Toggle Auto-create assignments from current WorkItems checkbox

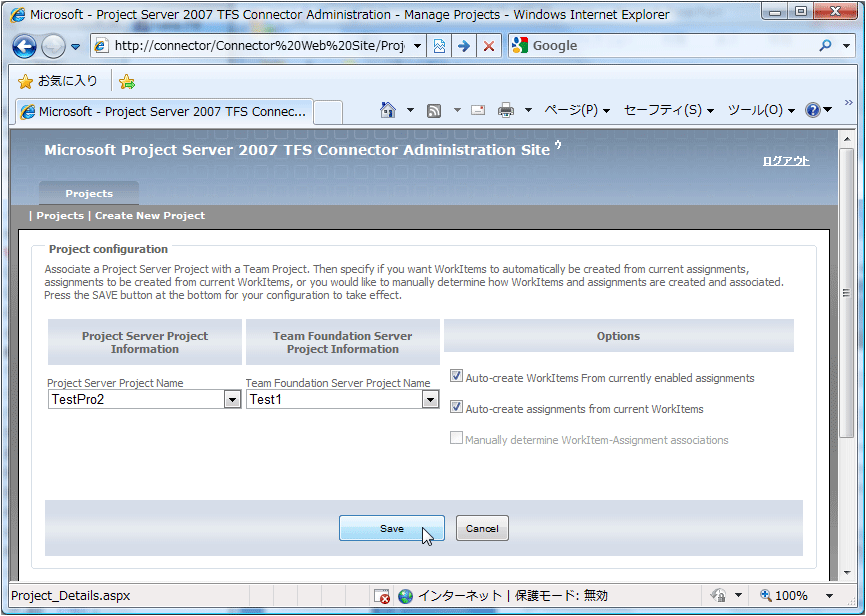456,407
